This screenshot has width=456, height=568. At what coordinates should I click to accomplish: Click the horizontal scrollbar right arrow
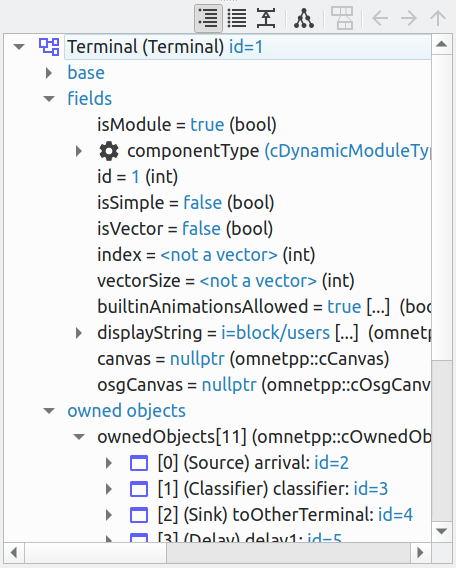click(x=420, y=552)
